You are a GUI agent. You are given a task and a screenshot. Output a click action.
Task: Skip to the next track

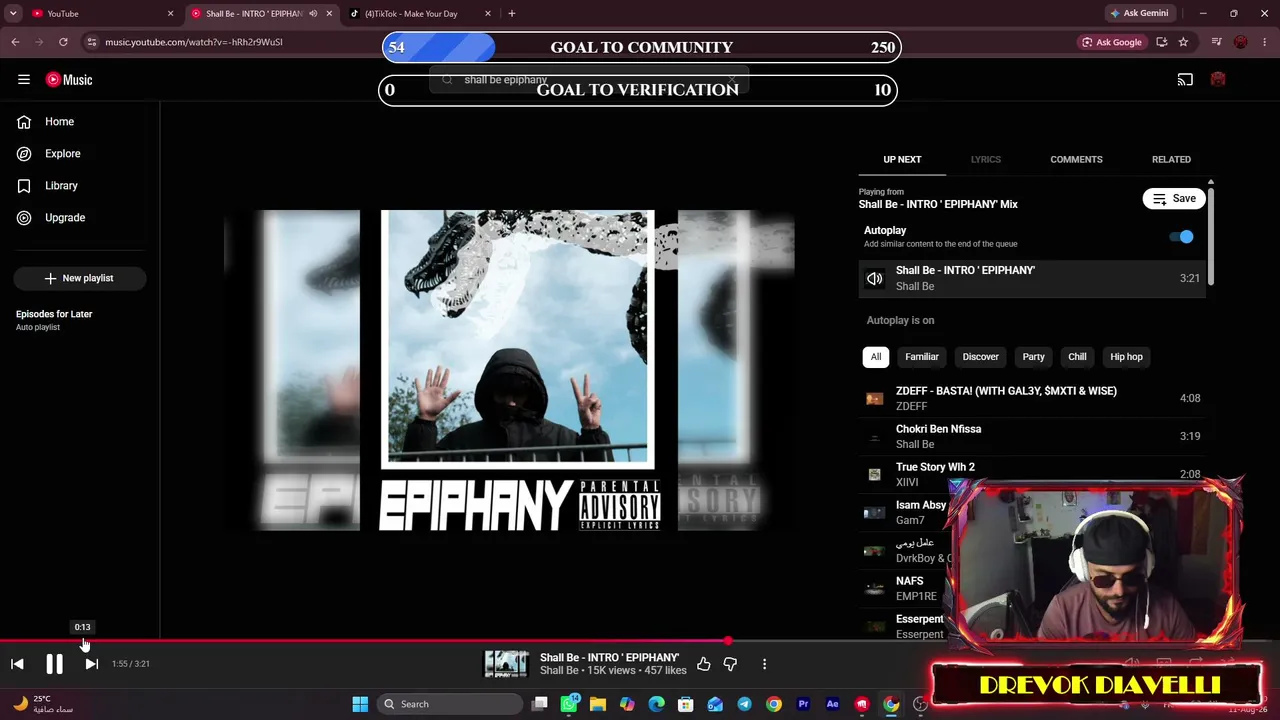[x=91, y=664]
